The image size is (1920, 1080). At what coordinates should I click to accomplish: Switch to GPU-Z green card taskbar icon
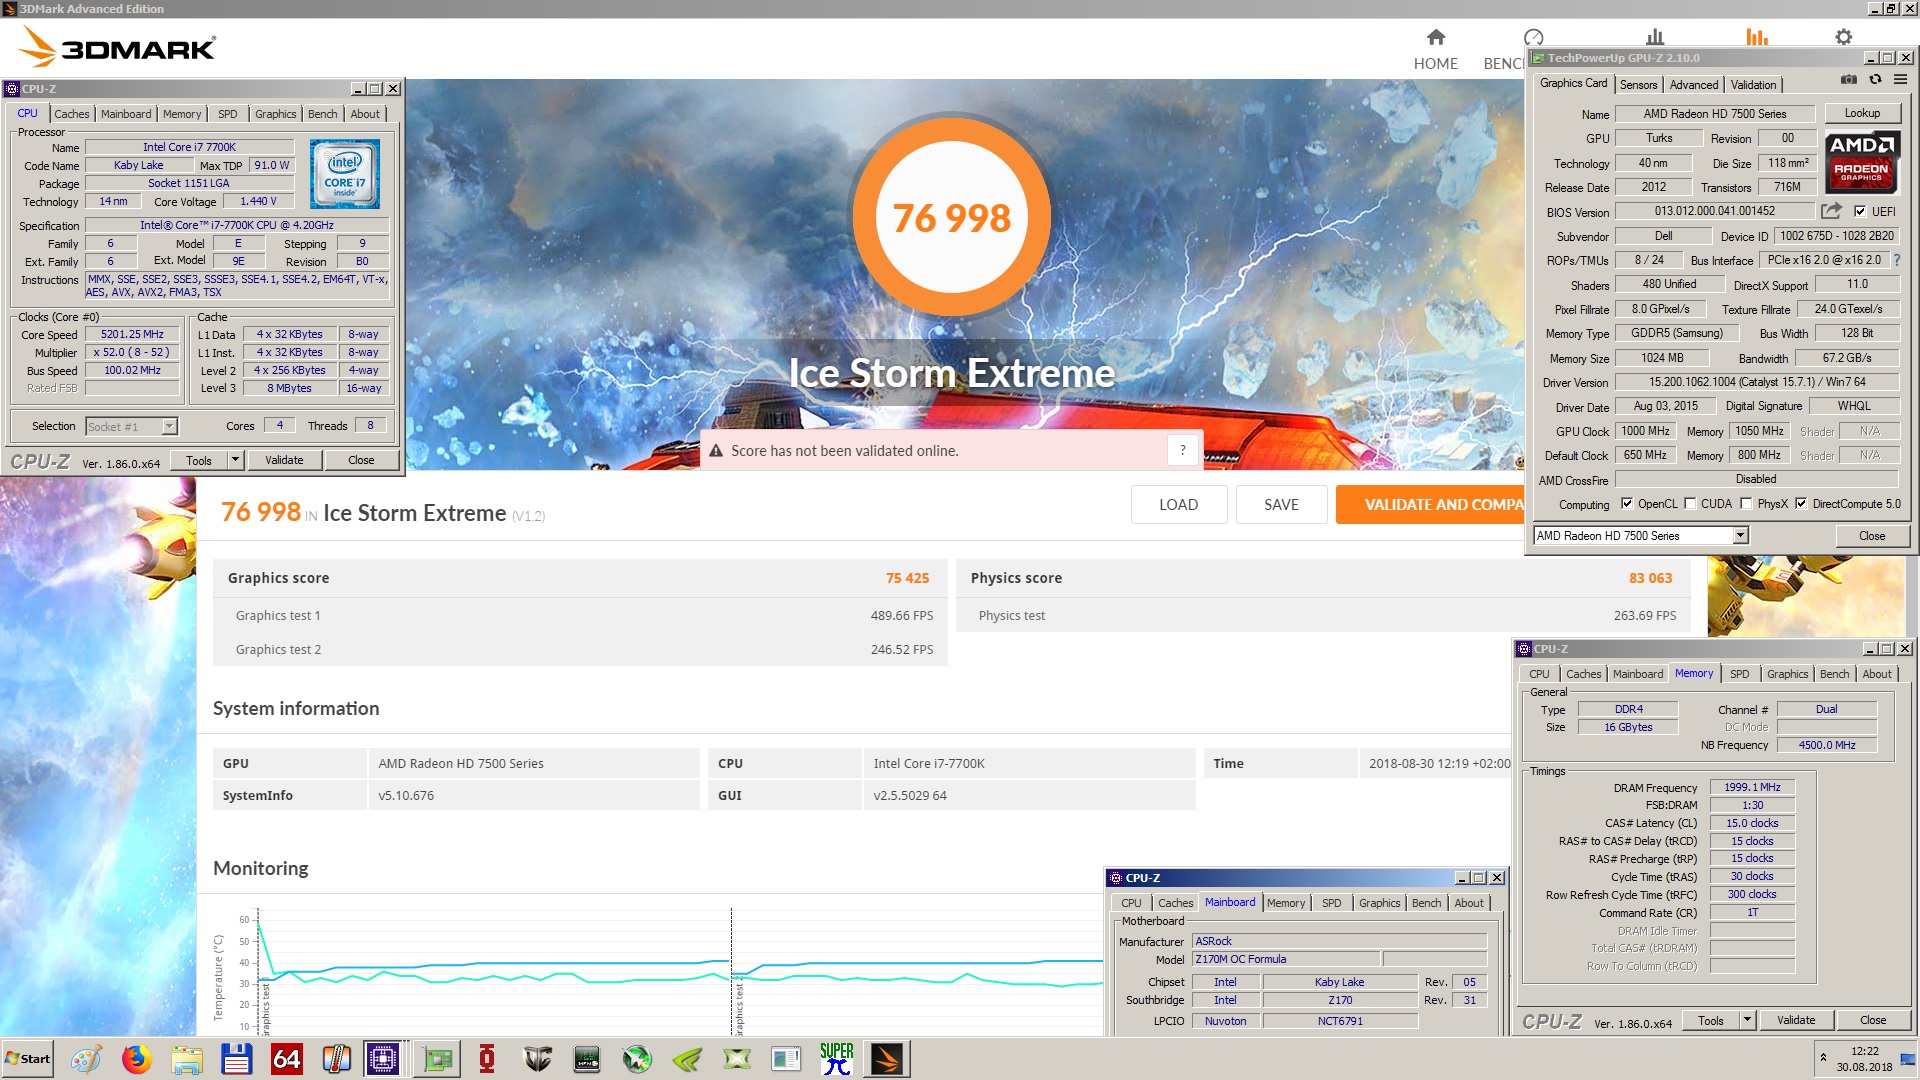pyautogui.click(x=437, y=1059)
